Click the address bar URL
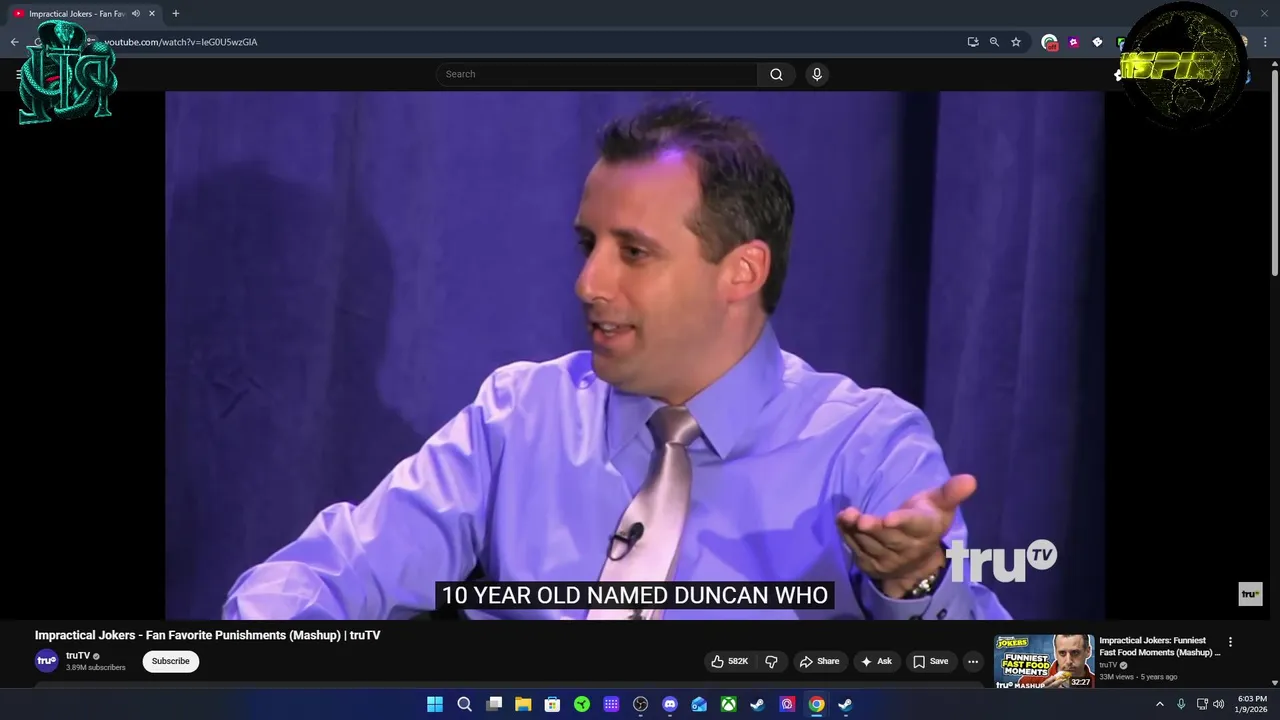This screenshot has width=1280, height=720. [181, 42]
